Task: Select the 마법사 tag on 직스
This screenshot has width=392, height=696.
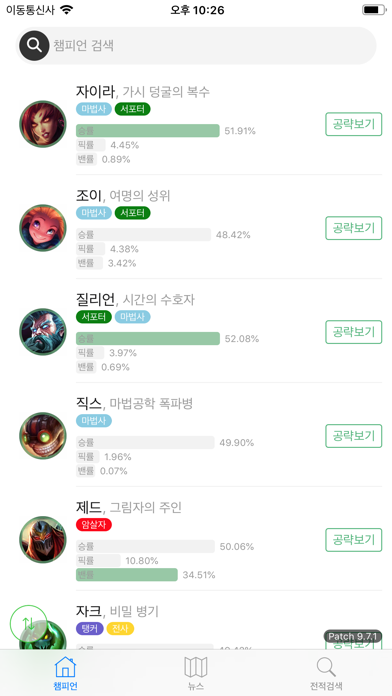Action: point(94,421)
